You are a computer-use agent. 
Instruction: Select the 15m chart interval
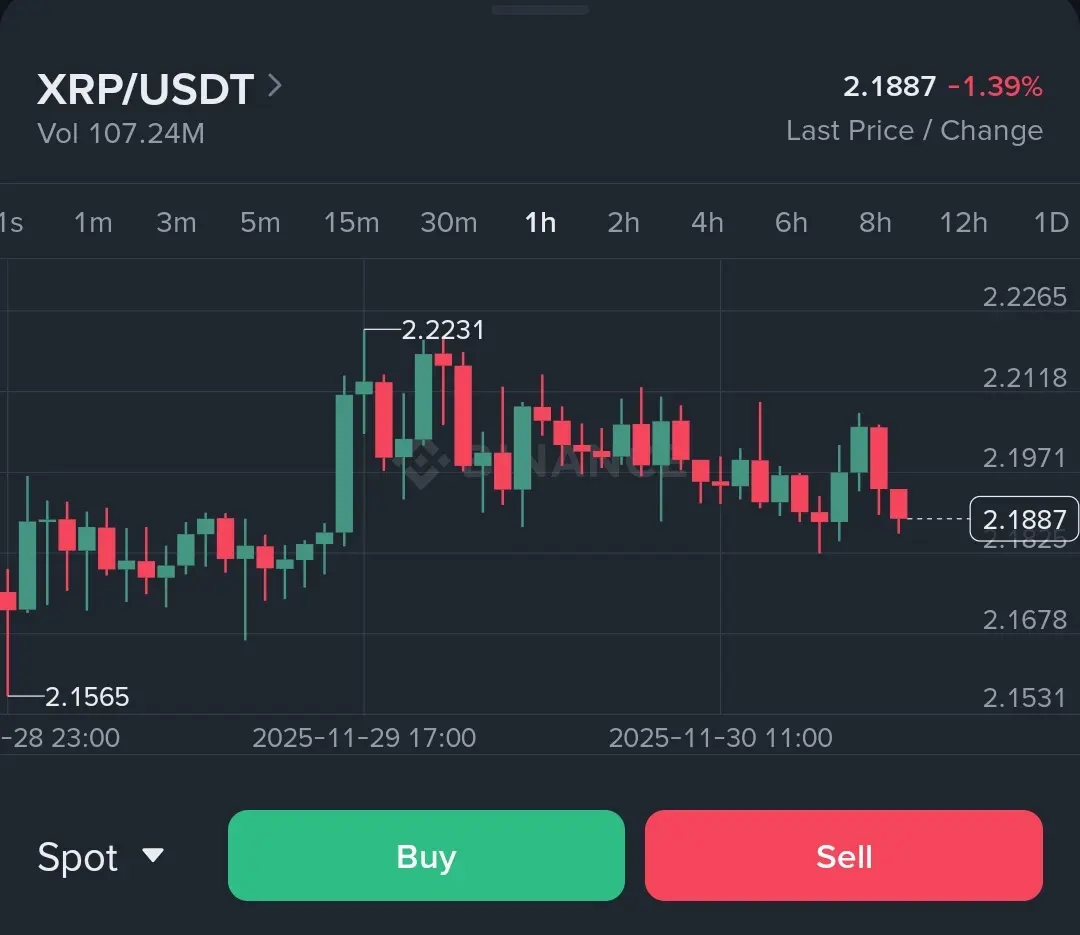(351, 222)
